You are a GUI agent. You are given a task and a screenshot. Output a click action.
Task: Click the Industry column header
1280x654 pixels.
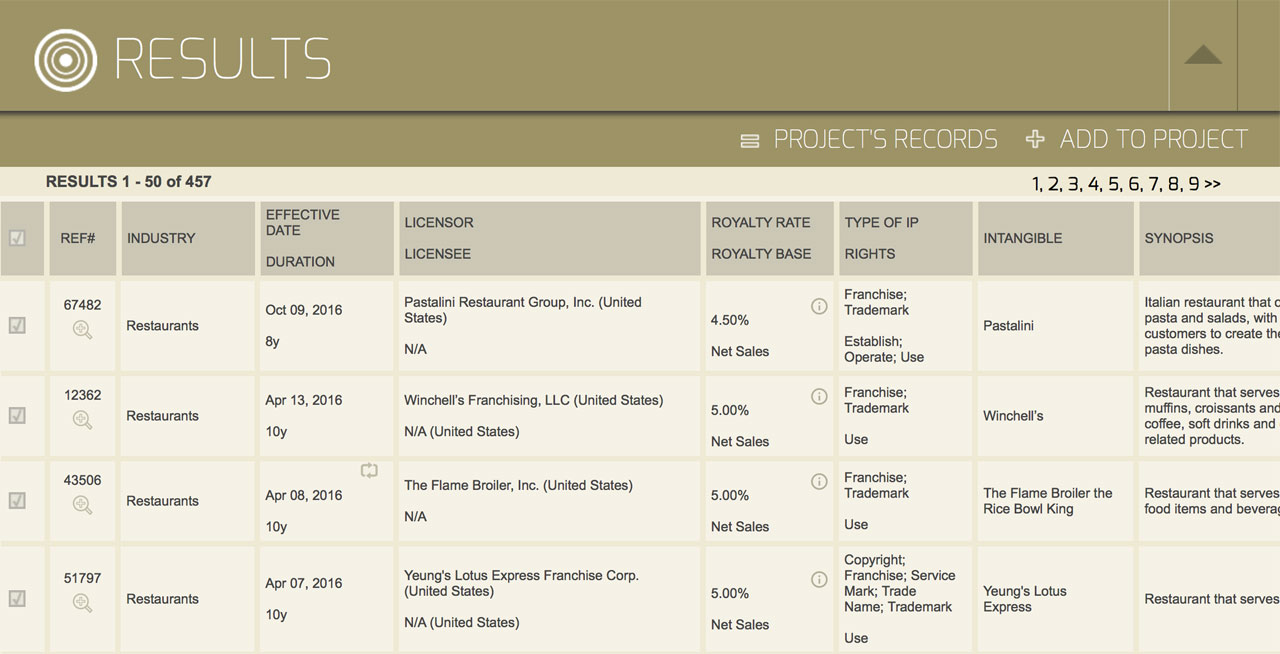tap(161, 238)
